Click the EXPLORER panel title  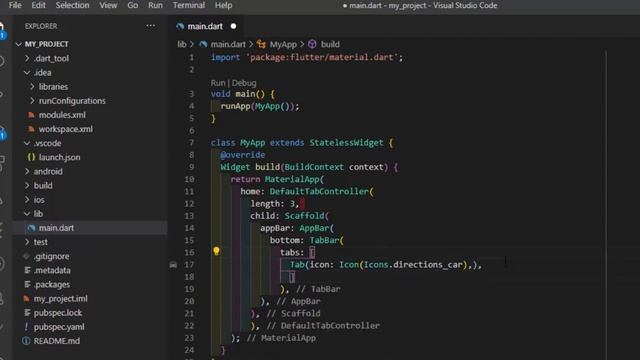coord(41,26)
